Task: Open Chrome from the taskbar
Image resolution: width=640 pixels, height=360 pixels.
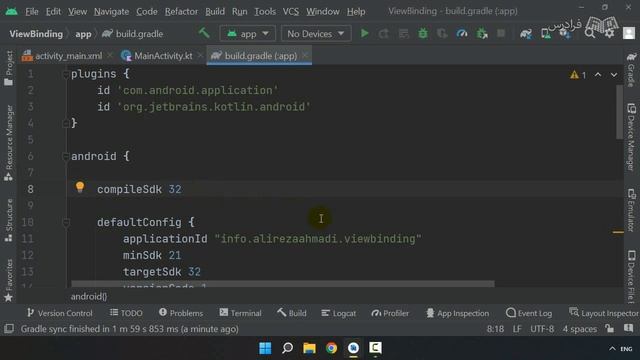Action: point(331,348)
